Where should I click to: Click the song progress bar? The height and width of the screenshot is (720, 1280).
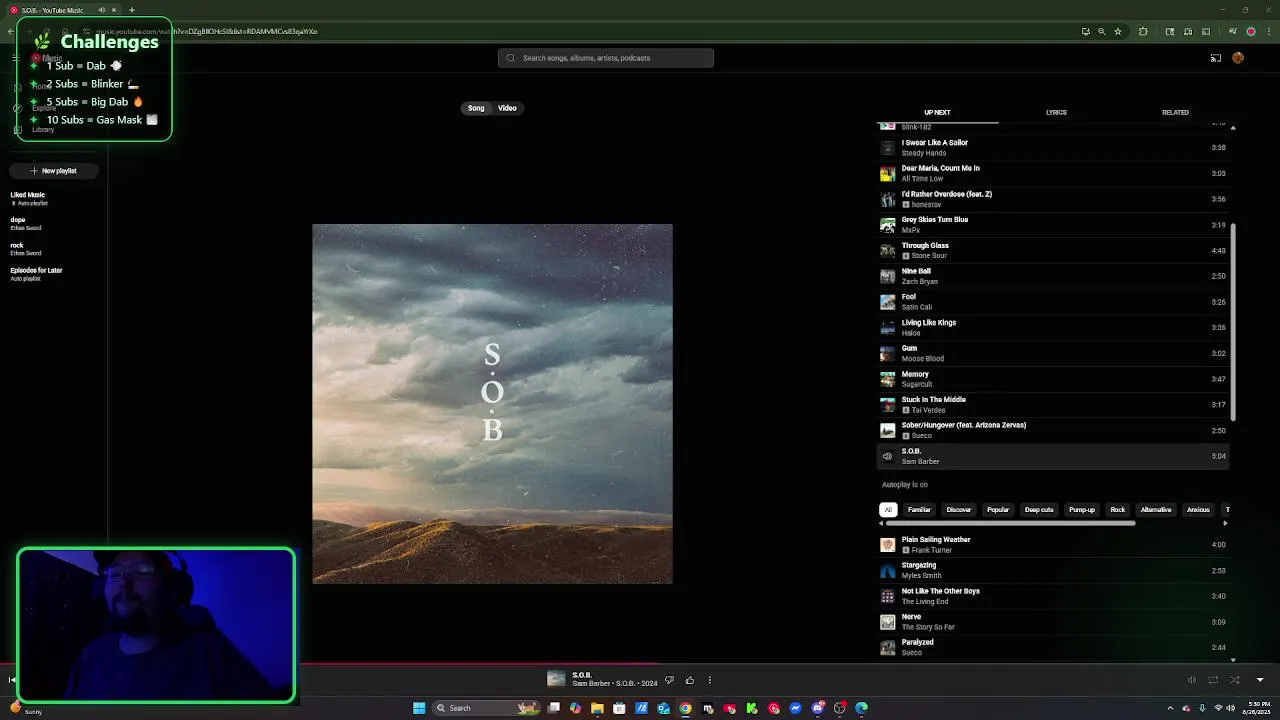(640, 663)
